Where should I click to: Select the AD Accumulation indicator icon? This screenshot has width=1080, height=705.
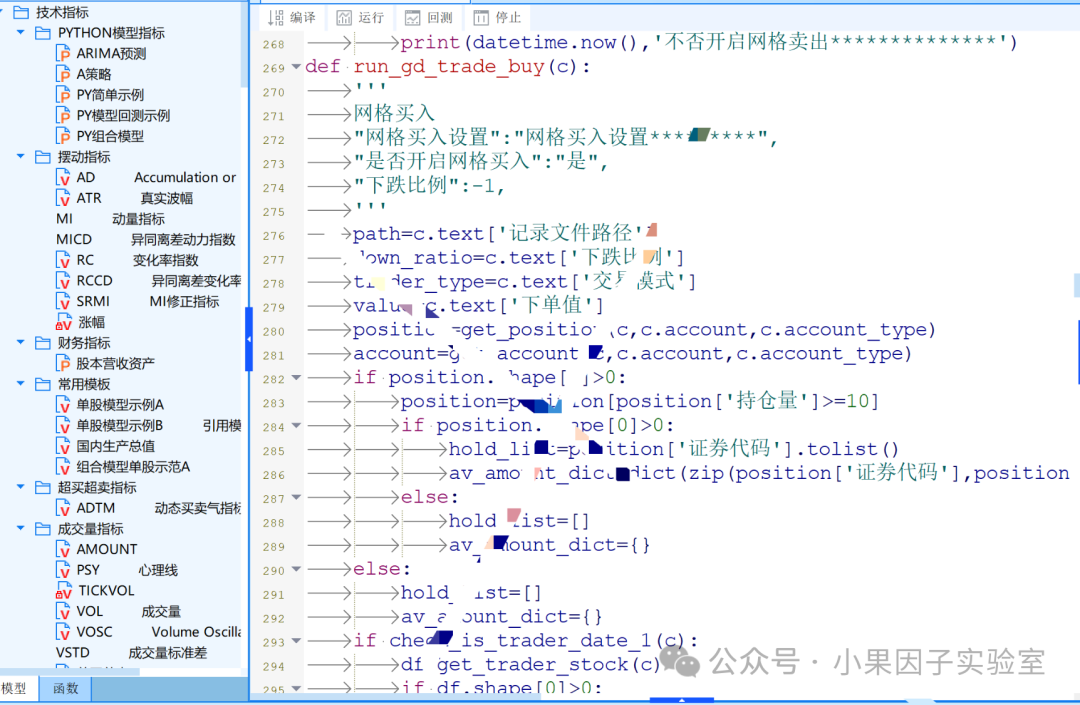[x=63, y=178]
